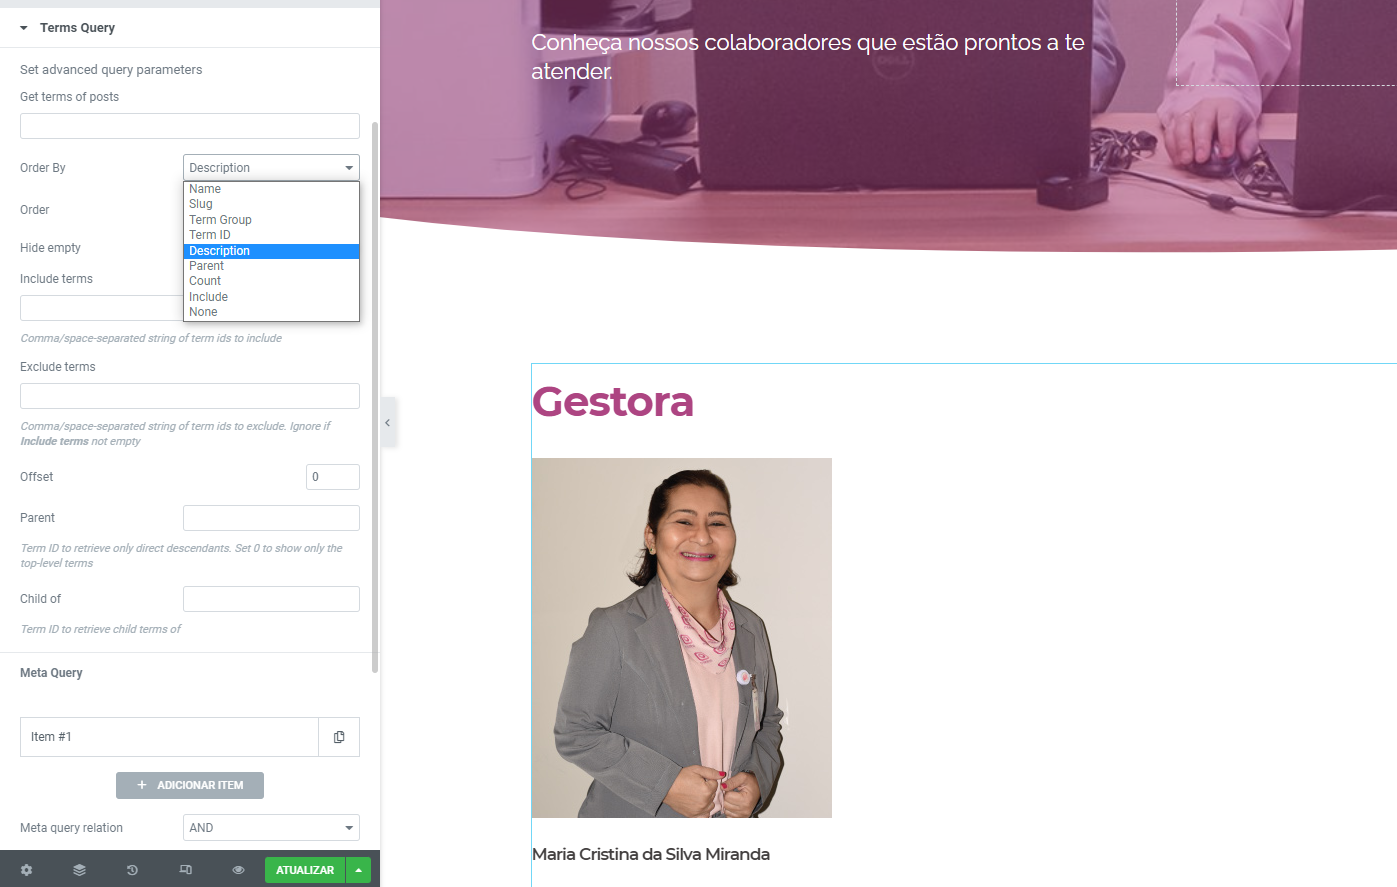Click ADICIONAR ITEM button
This screenshot has height=887, width=1397.
(x=190, y=785)
